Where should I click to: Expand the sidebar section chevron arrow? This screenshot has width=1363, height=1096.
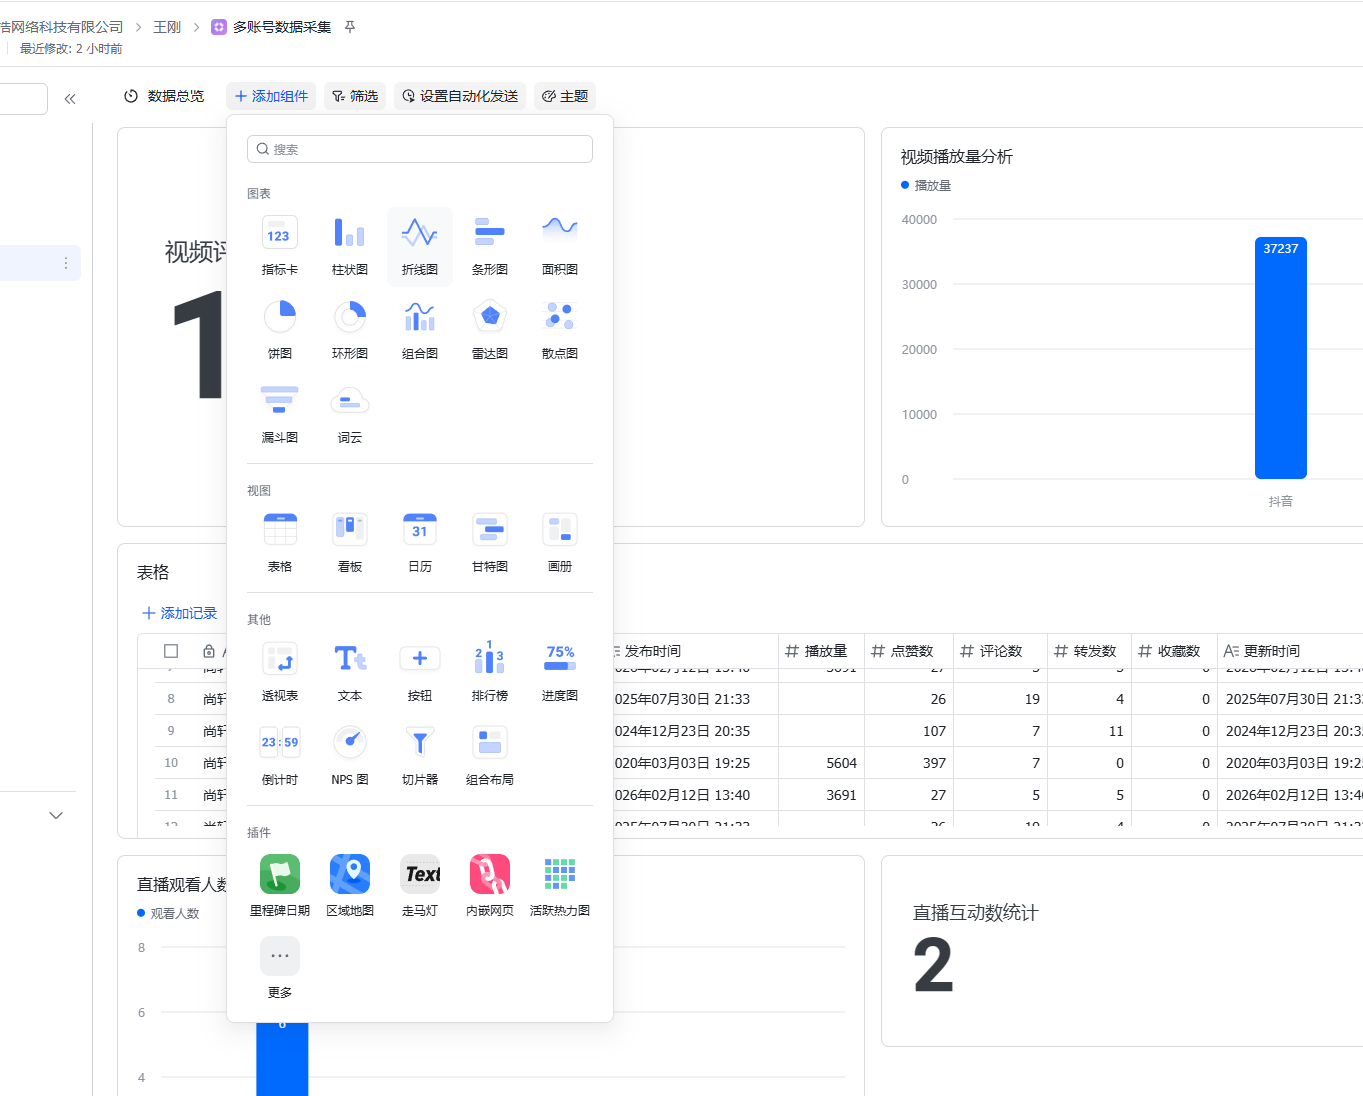coord(56,815)
